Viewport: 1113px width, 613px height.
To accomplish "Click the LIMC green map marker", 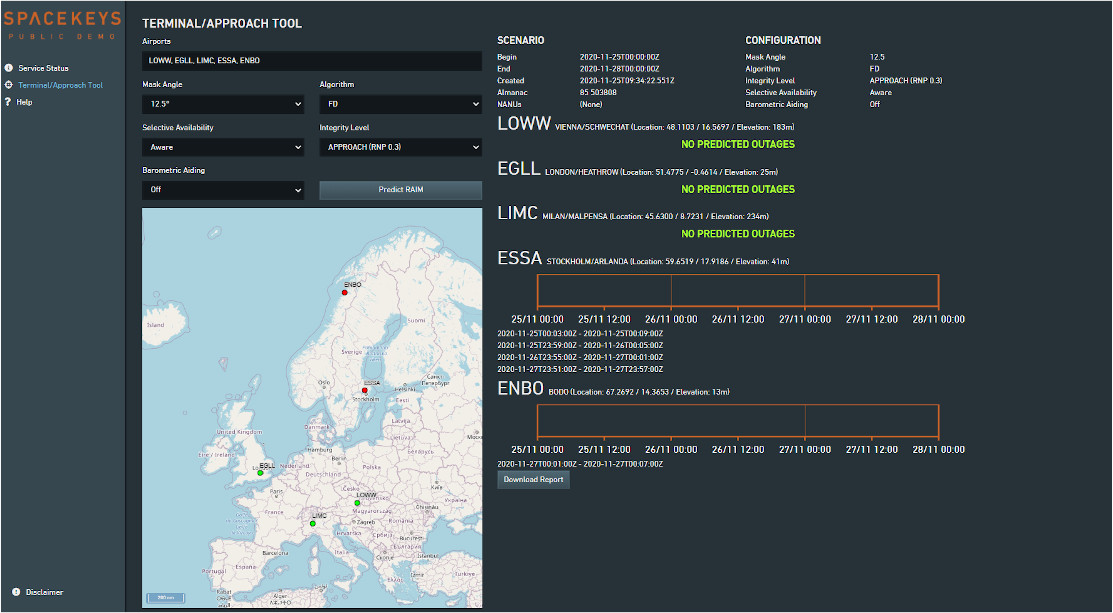I will pyautogui.click(x=312, y=524).
